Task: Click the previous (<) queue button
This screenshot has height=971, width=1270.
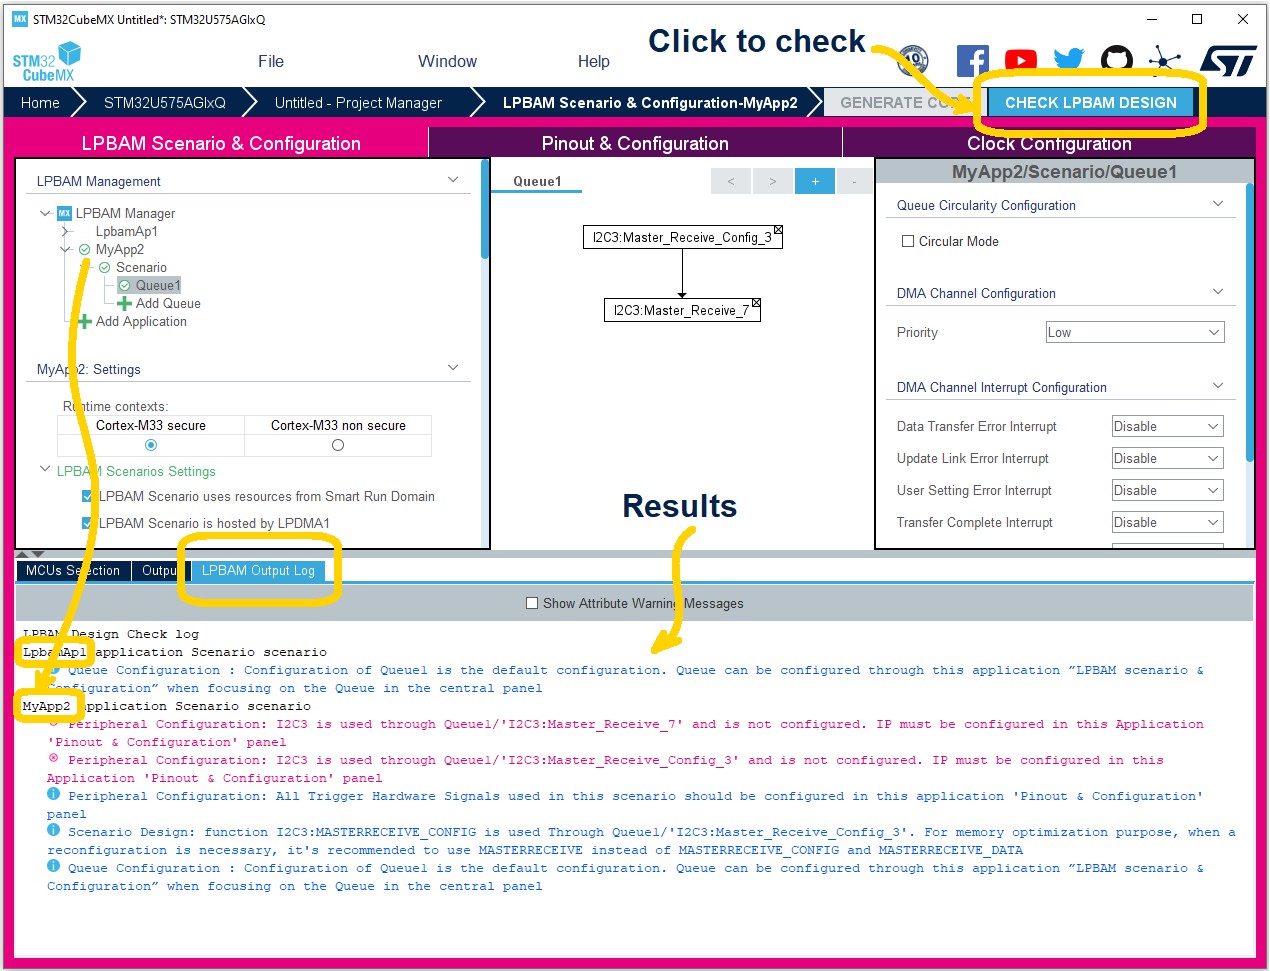Action: pos(731,181)
